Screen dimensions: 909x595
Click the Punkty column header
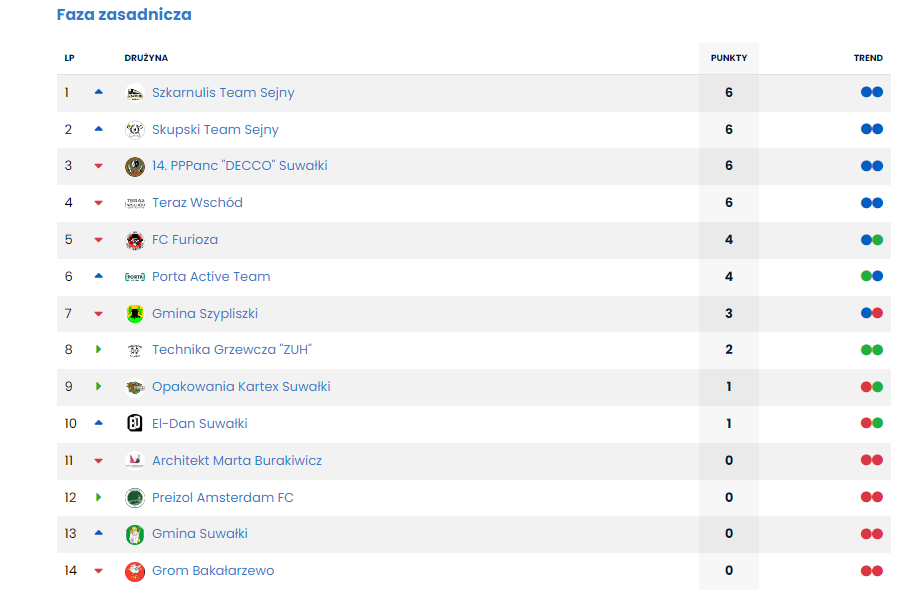(728, 58)
